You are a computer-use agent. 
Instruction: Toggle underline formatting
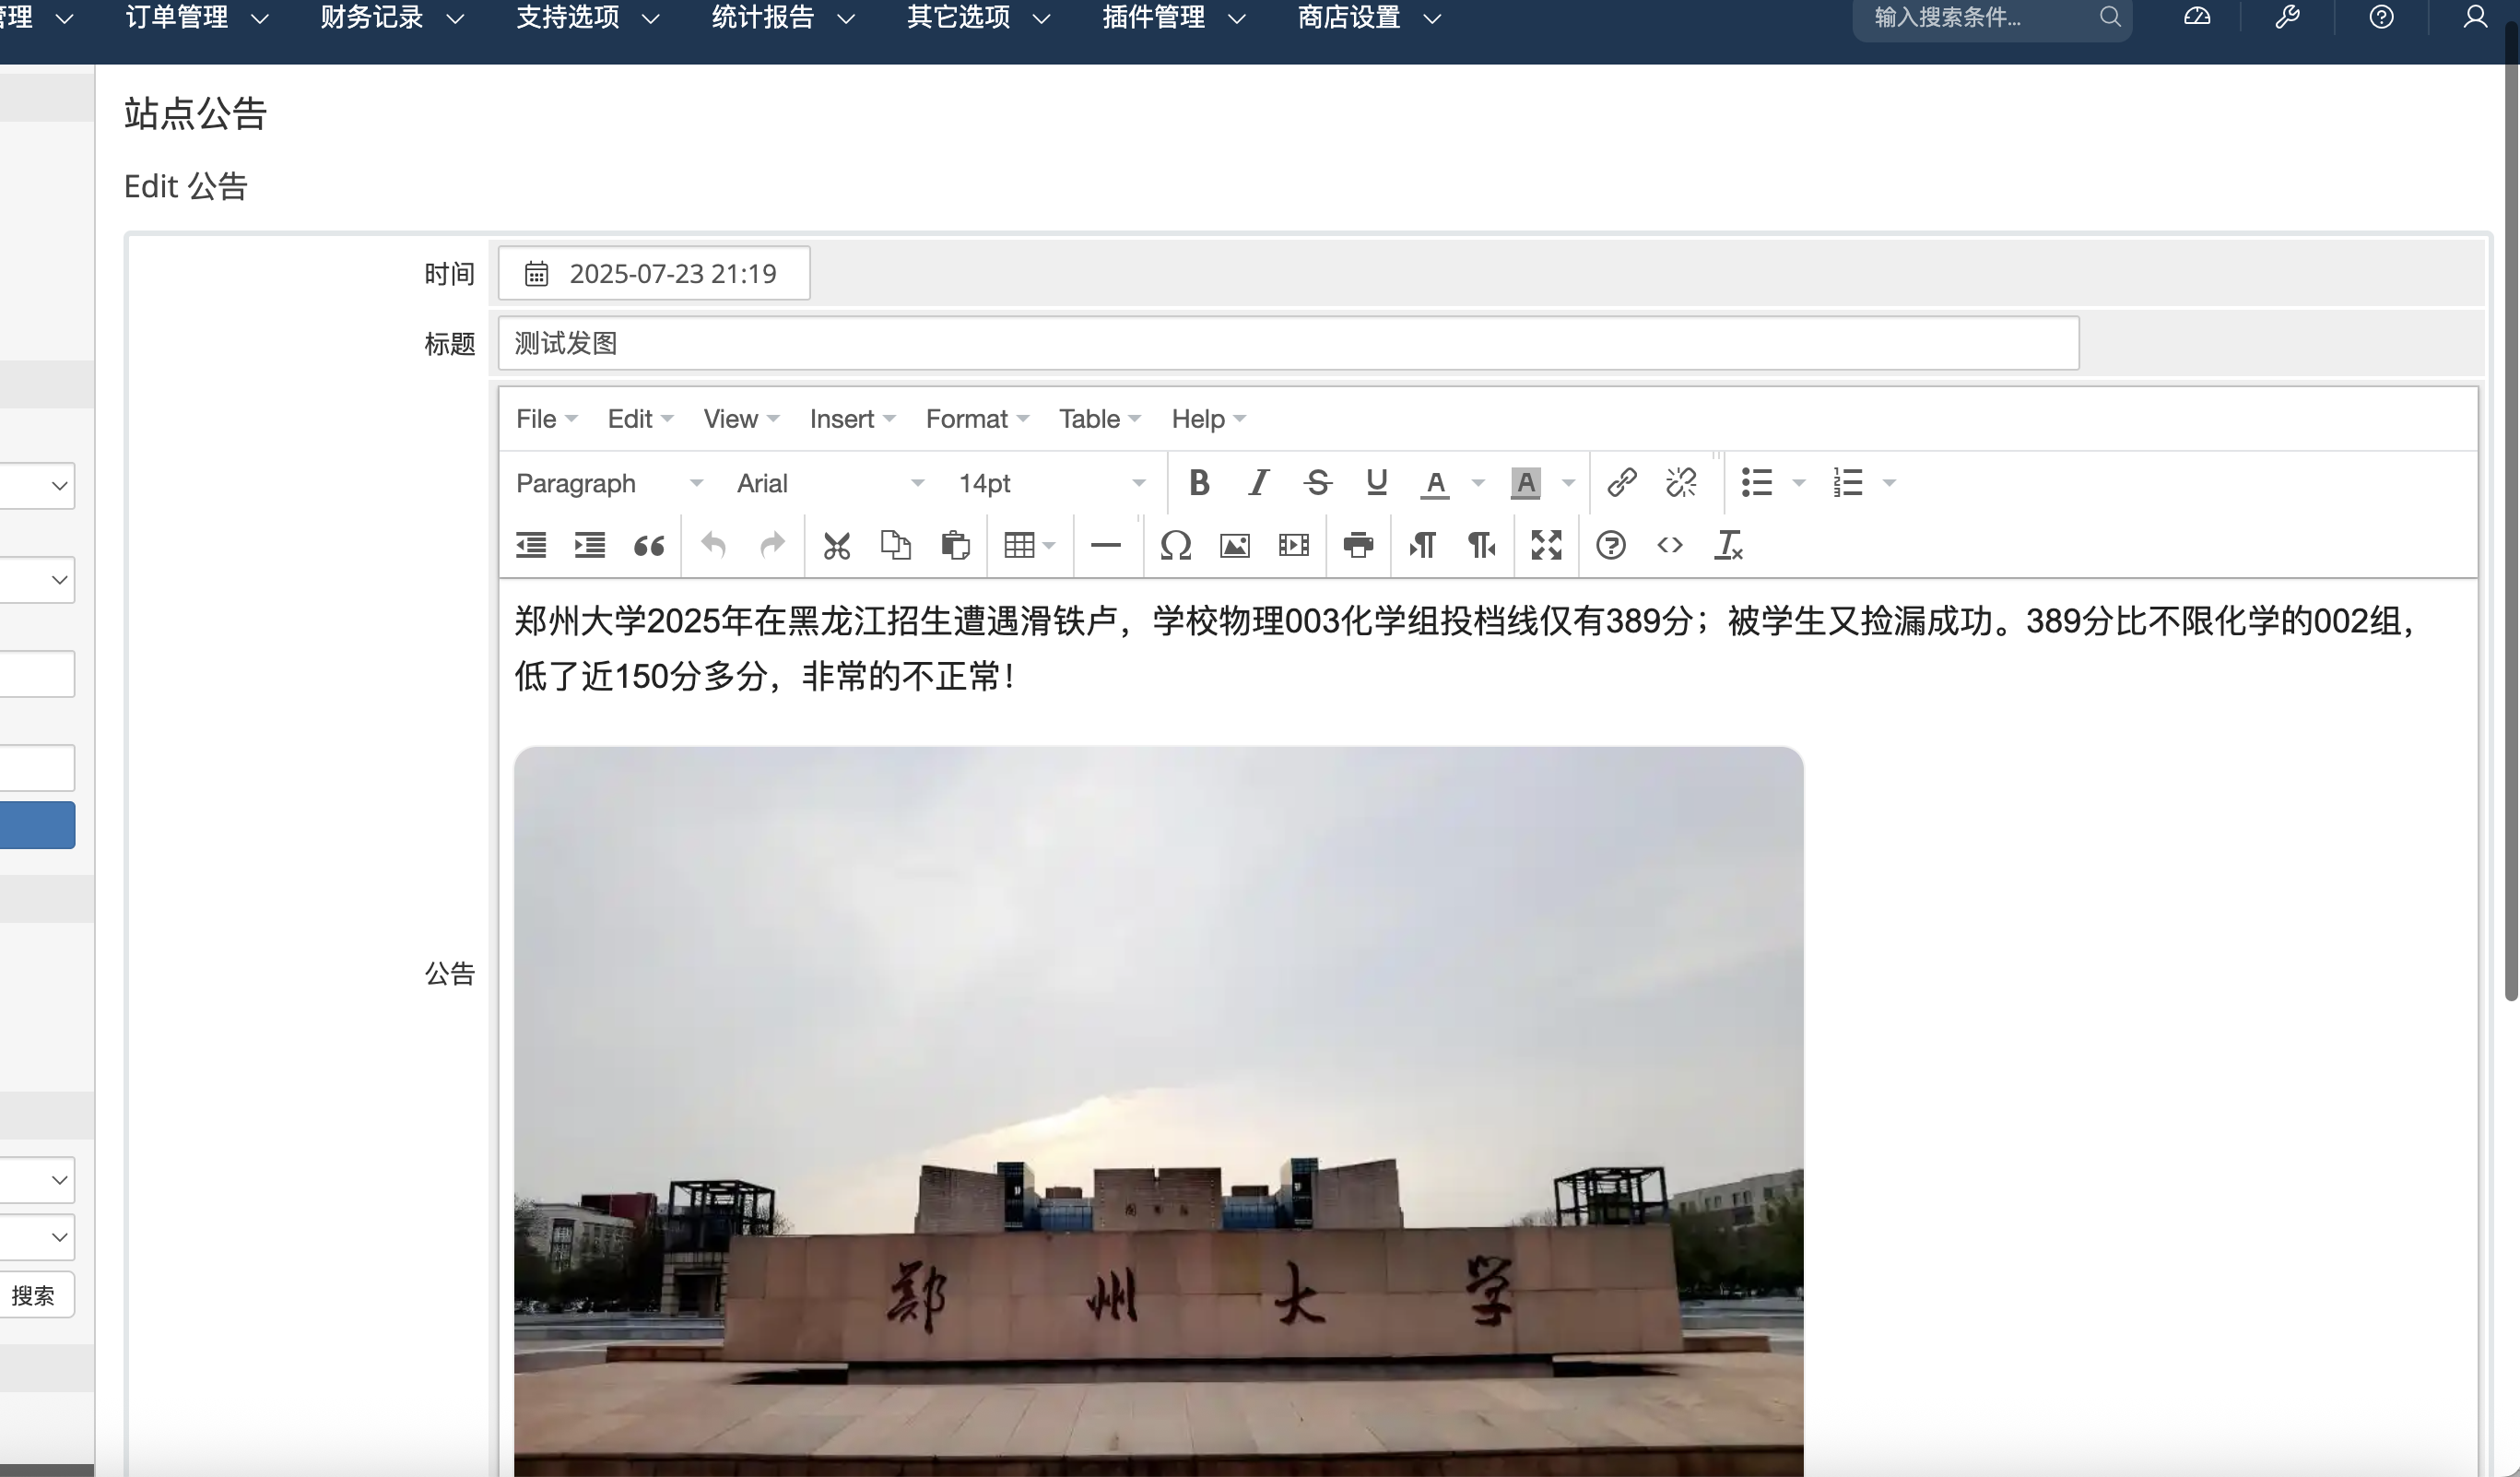(1376, 483)
